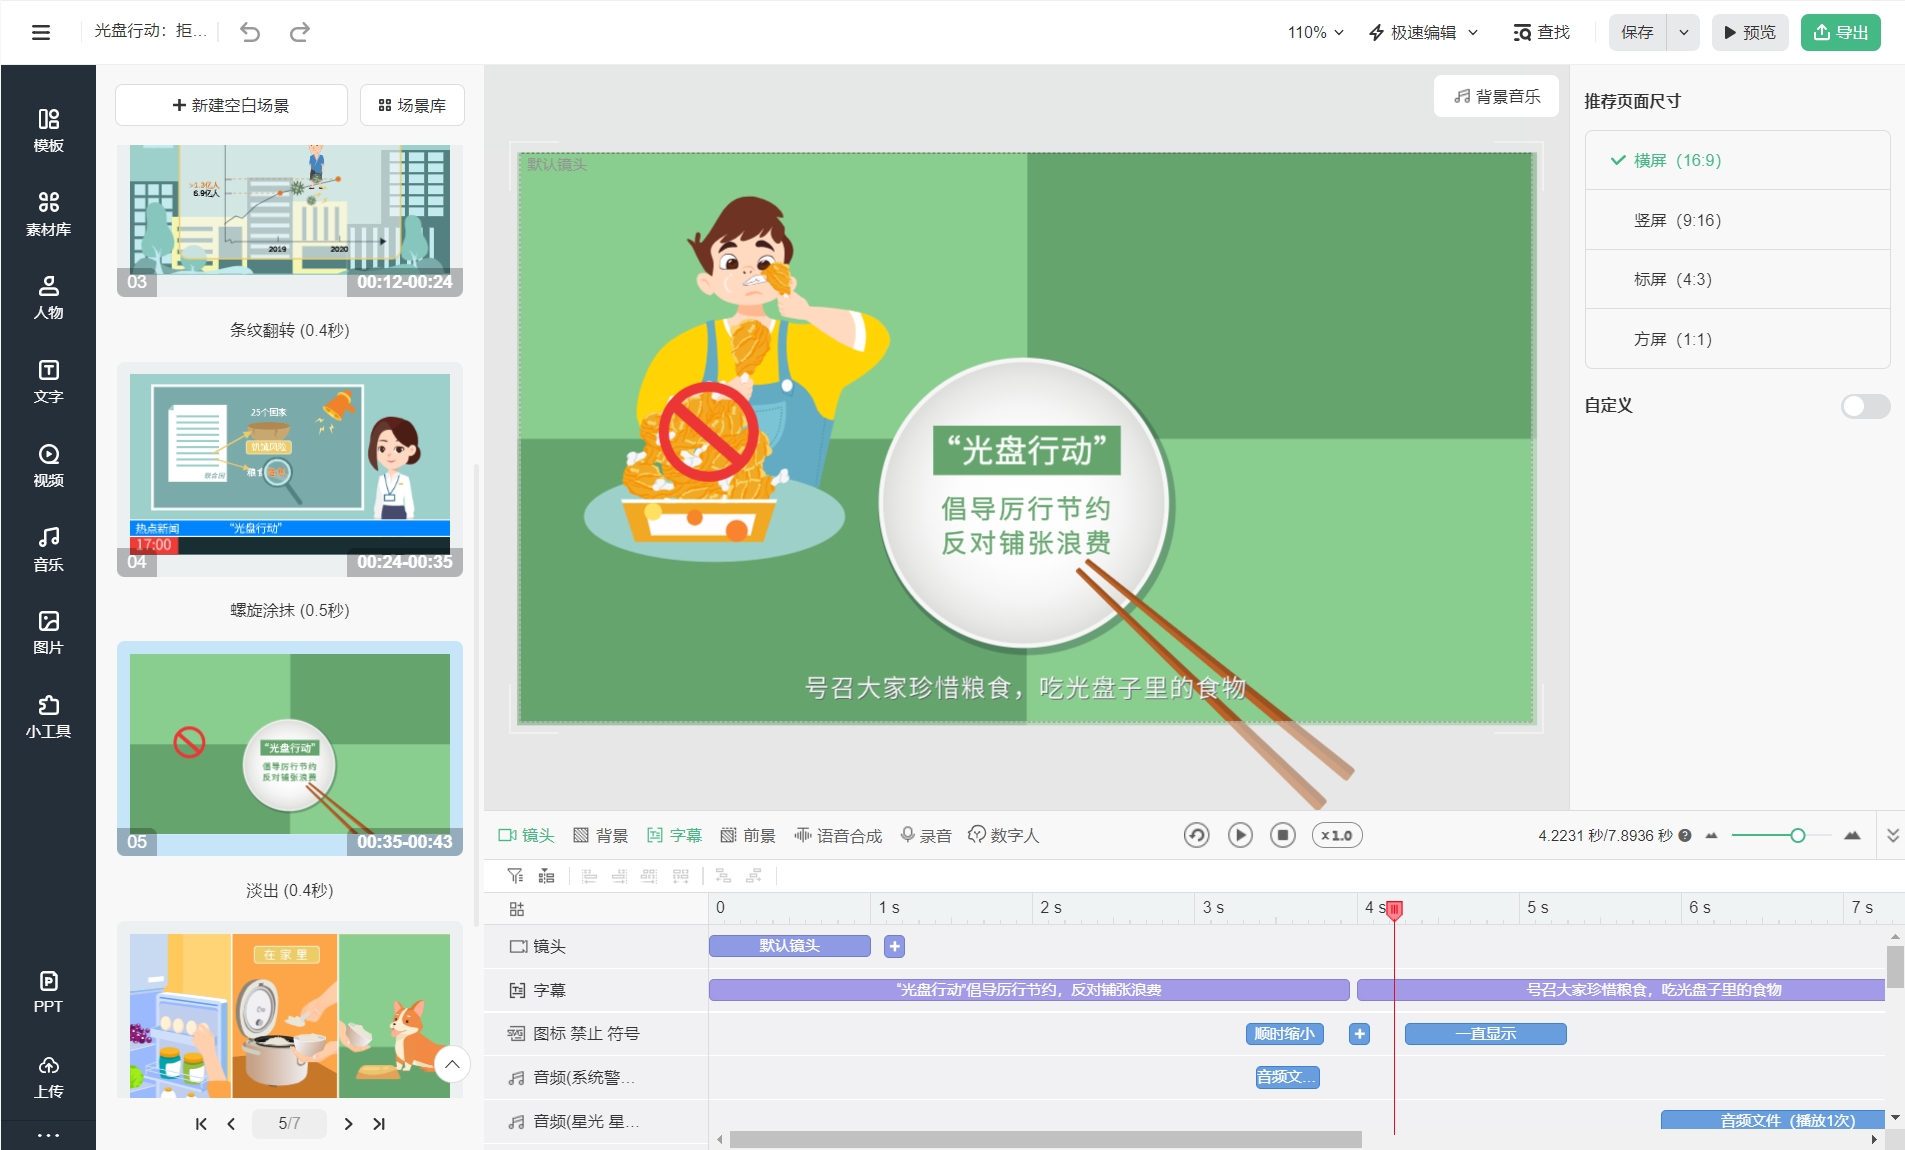Select 横屏 (16:9) page size

point(1737,160)
